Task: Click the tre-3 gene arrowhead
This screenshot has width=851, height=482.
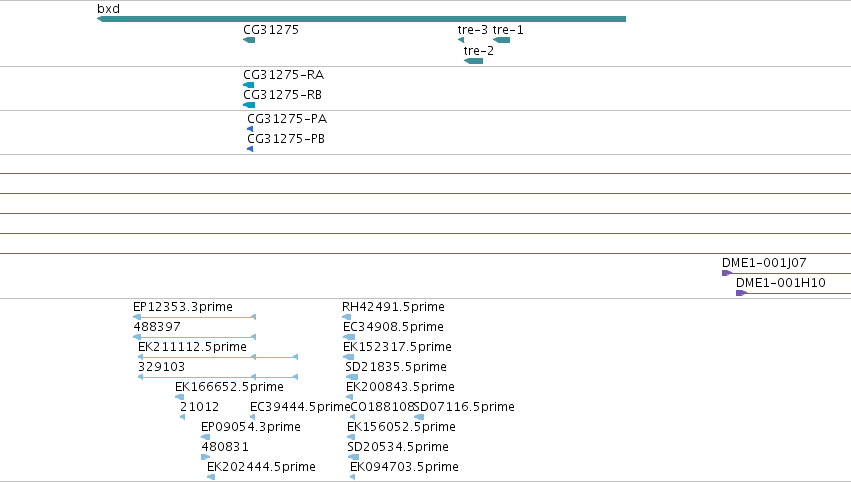Action: pos(461,40)
